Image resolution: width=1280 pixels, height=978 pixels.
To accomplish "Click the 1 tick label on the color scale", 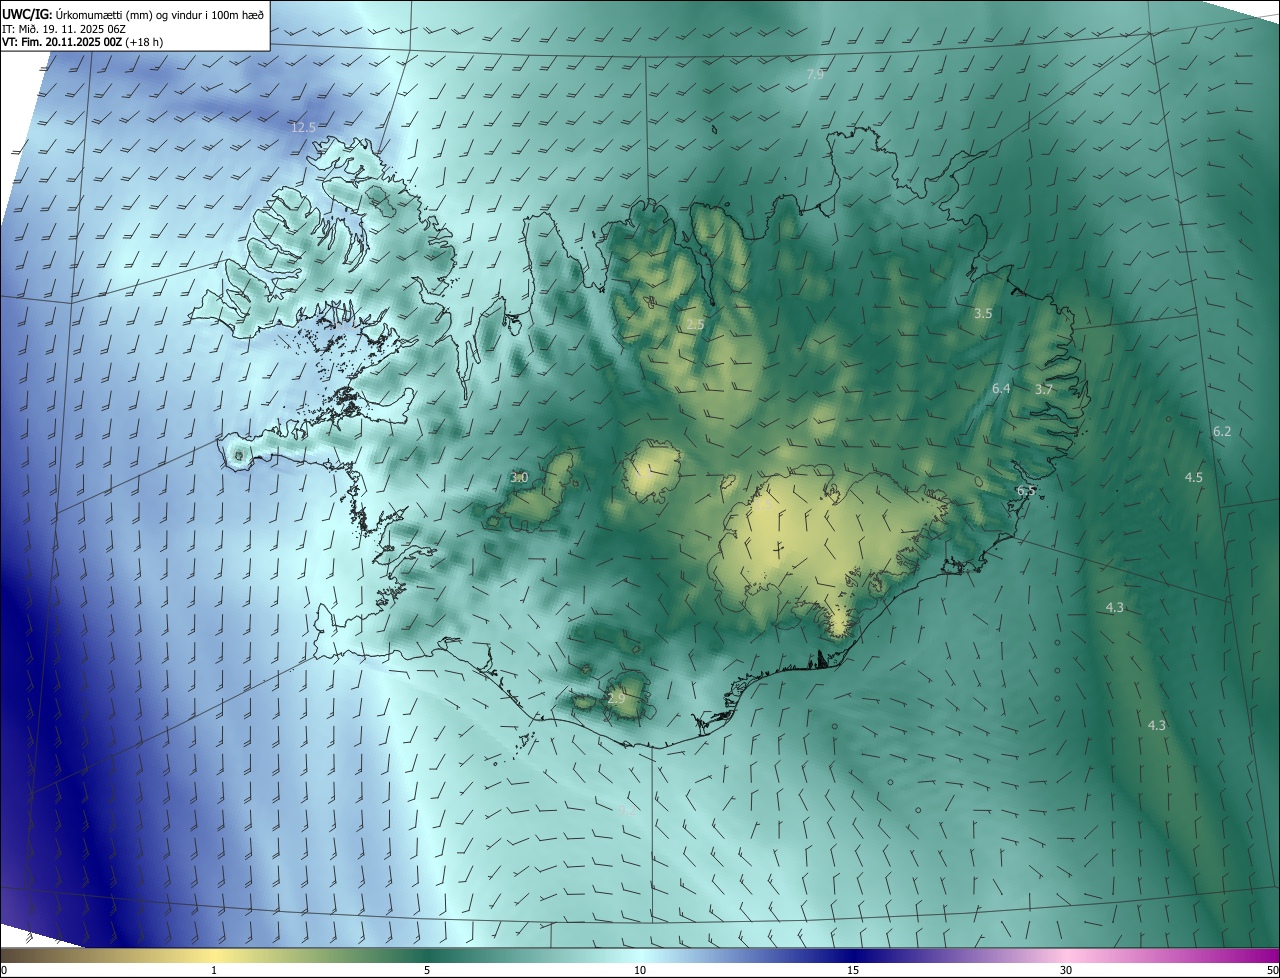I will (x=214, y=970).
